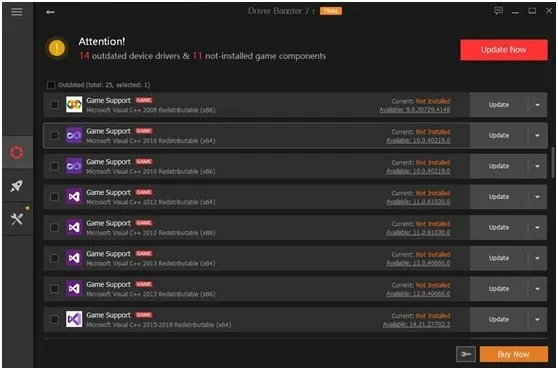558x370 pixels.
Task: Click the Visual C++ 2008 (x86) icon
Action: (74, 105)
